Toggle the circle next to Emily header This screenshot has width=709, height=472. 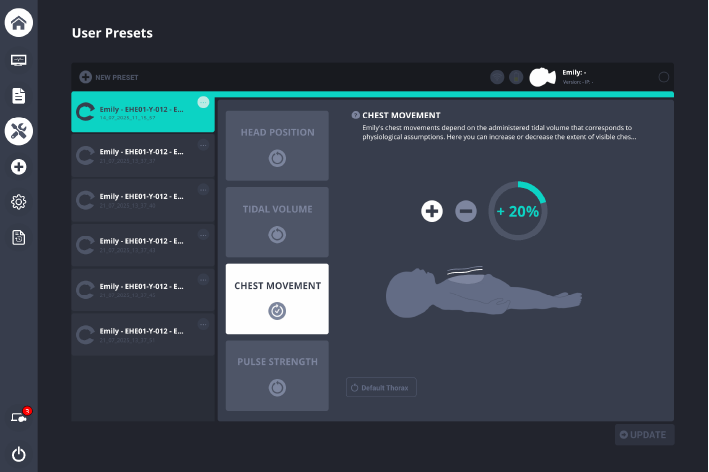coord(664,77)
